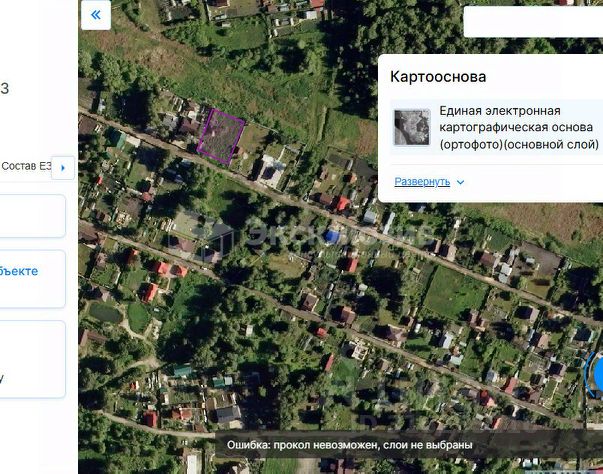Select the orthophoto basemap thumbnail
Viewport: 603px width, 474px height.
412,127
